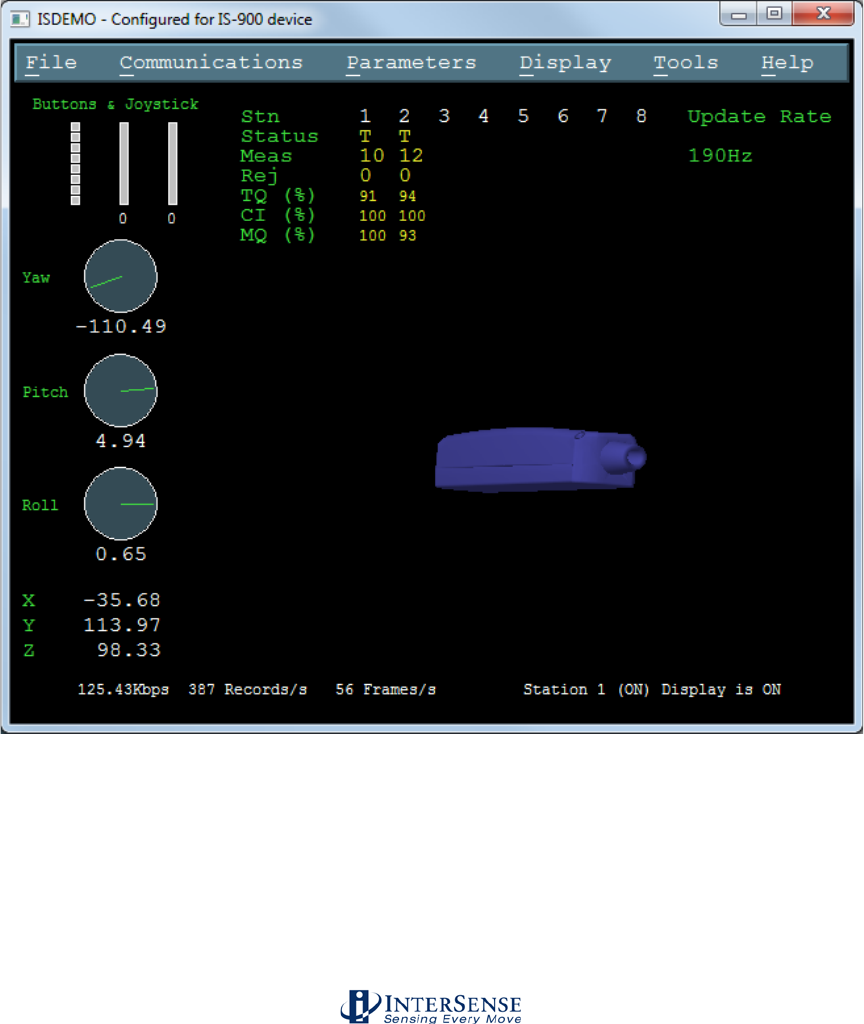Click the X position value -35.68
864x1024 pixels.
point(121,600)
